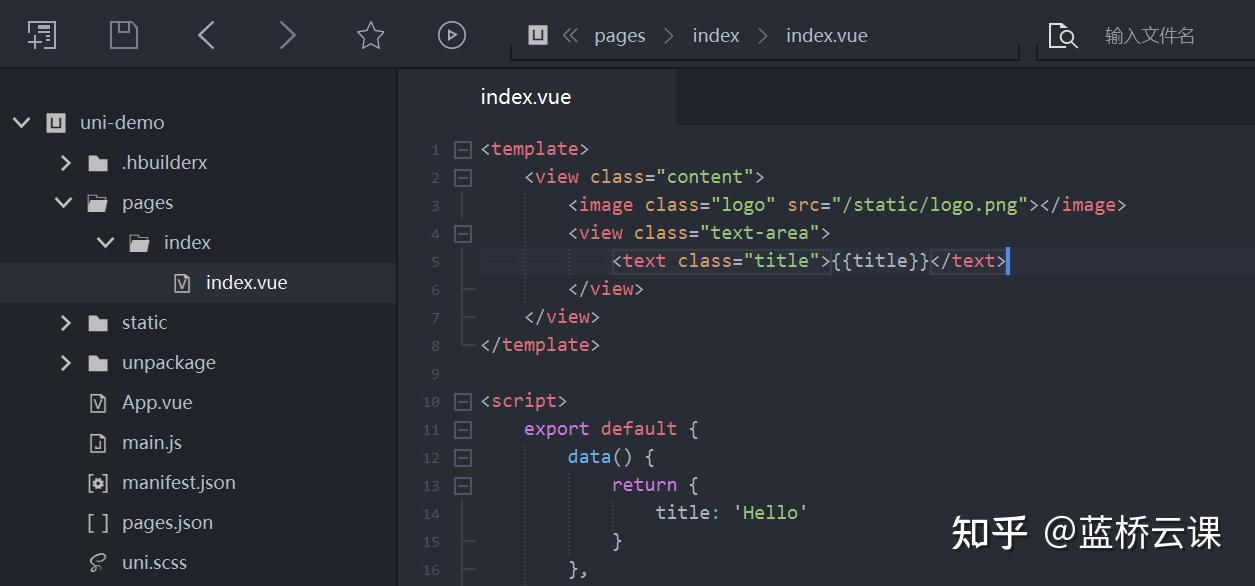Viewport: 1255px width, 586px height.
Task: Open the uni.scss file
Action: pyautogui.click(x=154, y=563)
